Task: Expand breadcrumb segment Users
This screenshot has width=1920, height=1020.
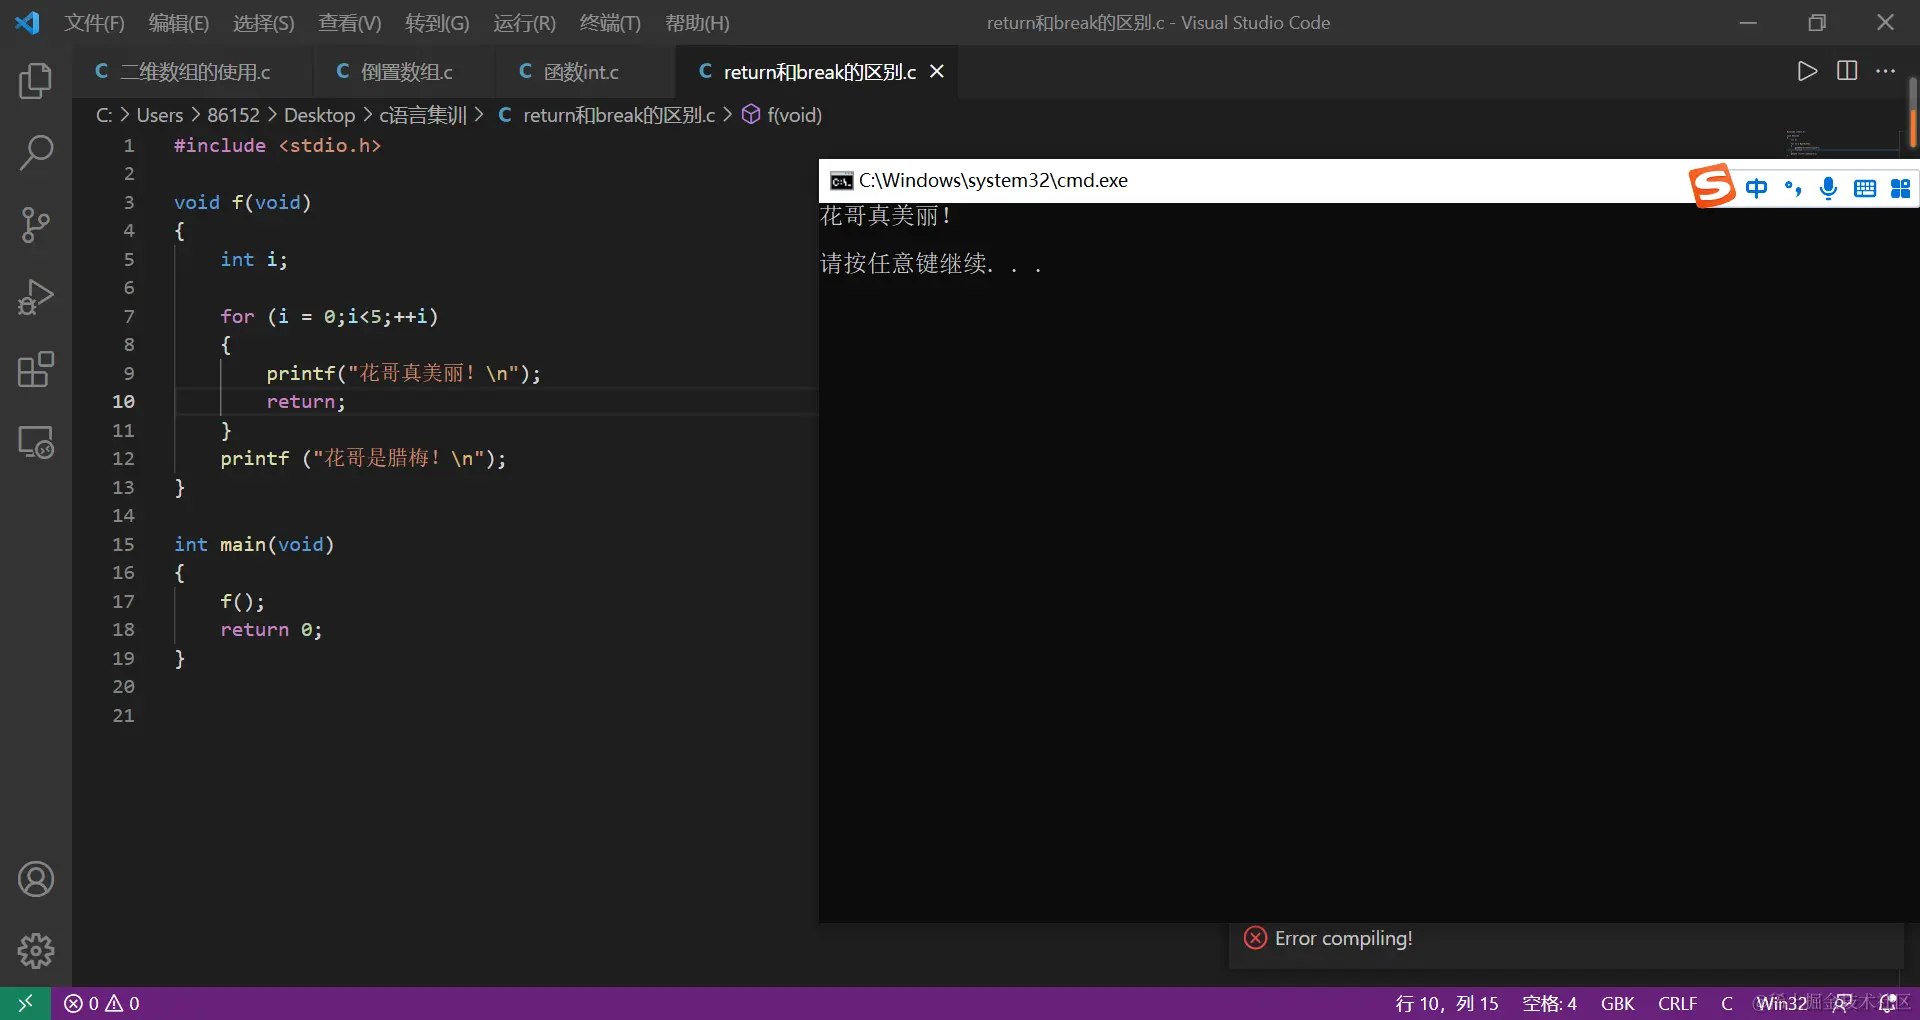Action: point(160,115)
